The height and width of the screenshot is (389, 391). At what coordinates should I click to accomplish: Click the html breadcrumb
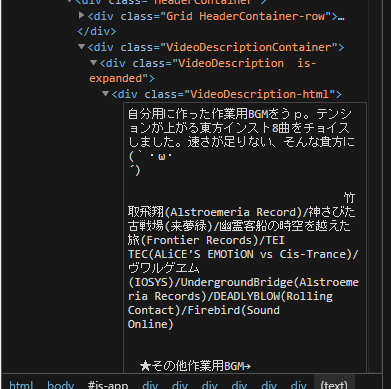coord(21,385)
